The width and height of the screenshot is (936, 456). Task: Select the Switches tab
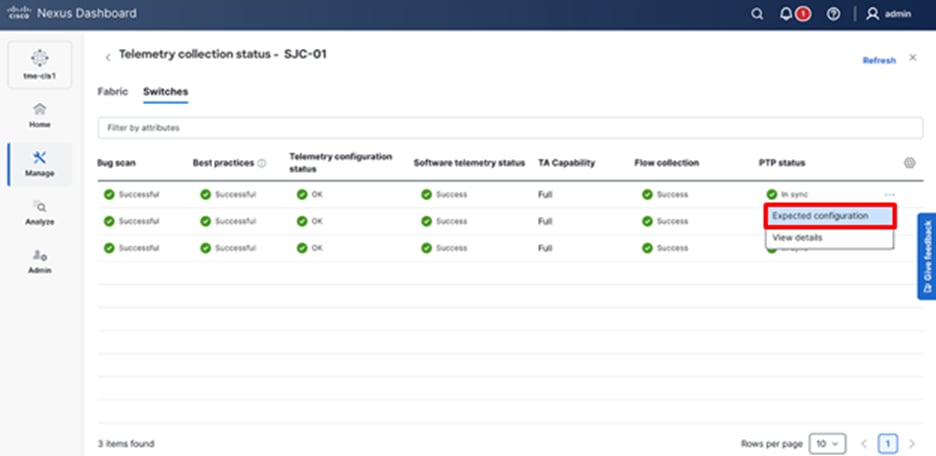pyautogui.click(x=165, y=91)
